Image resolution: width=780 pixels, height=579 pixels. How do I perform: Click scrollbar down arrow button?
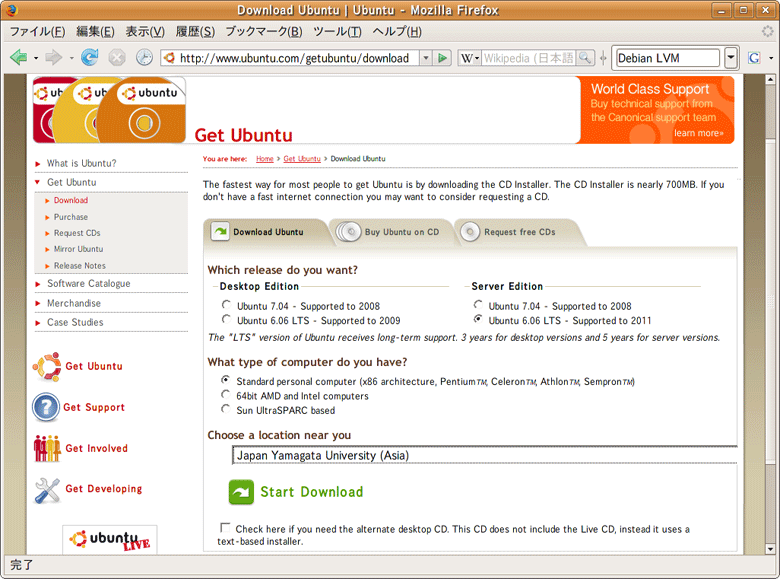tap(771, 549)
